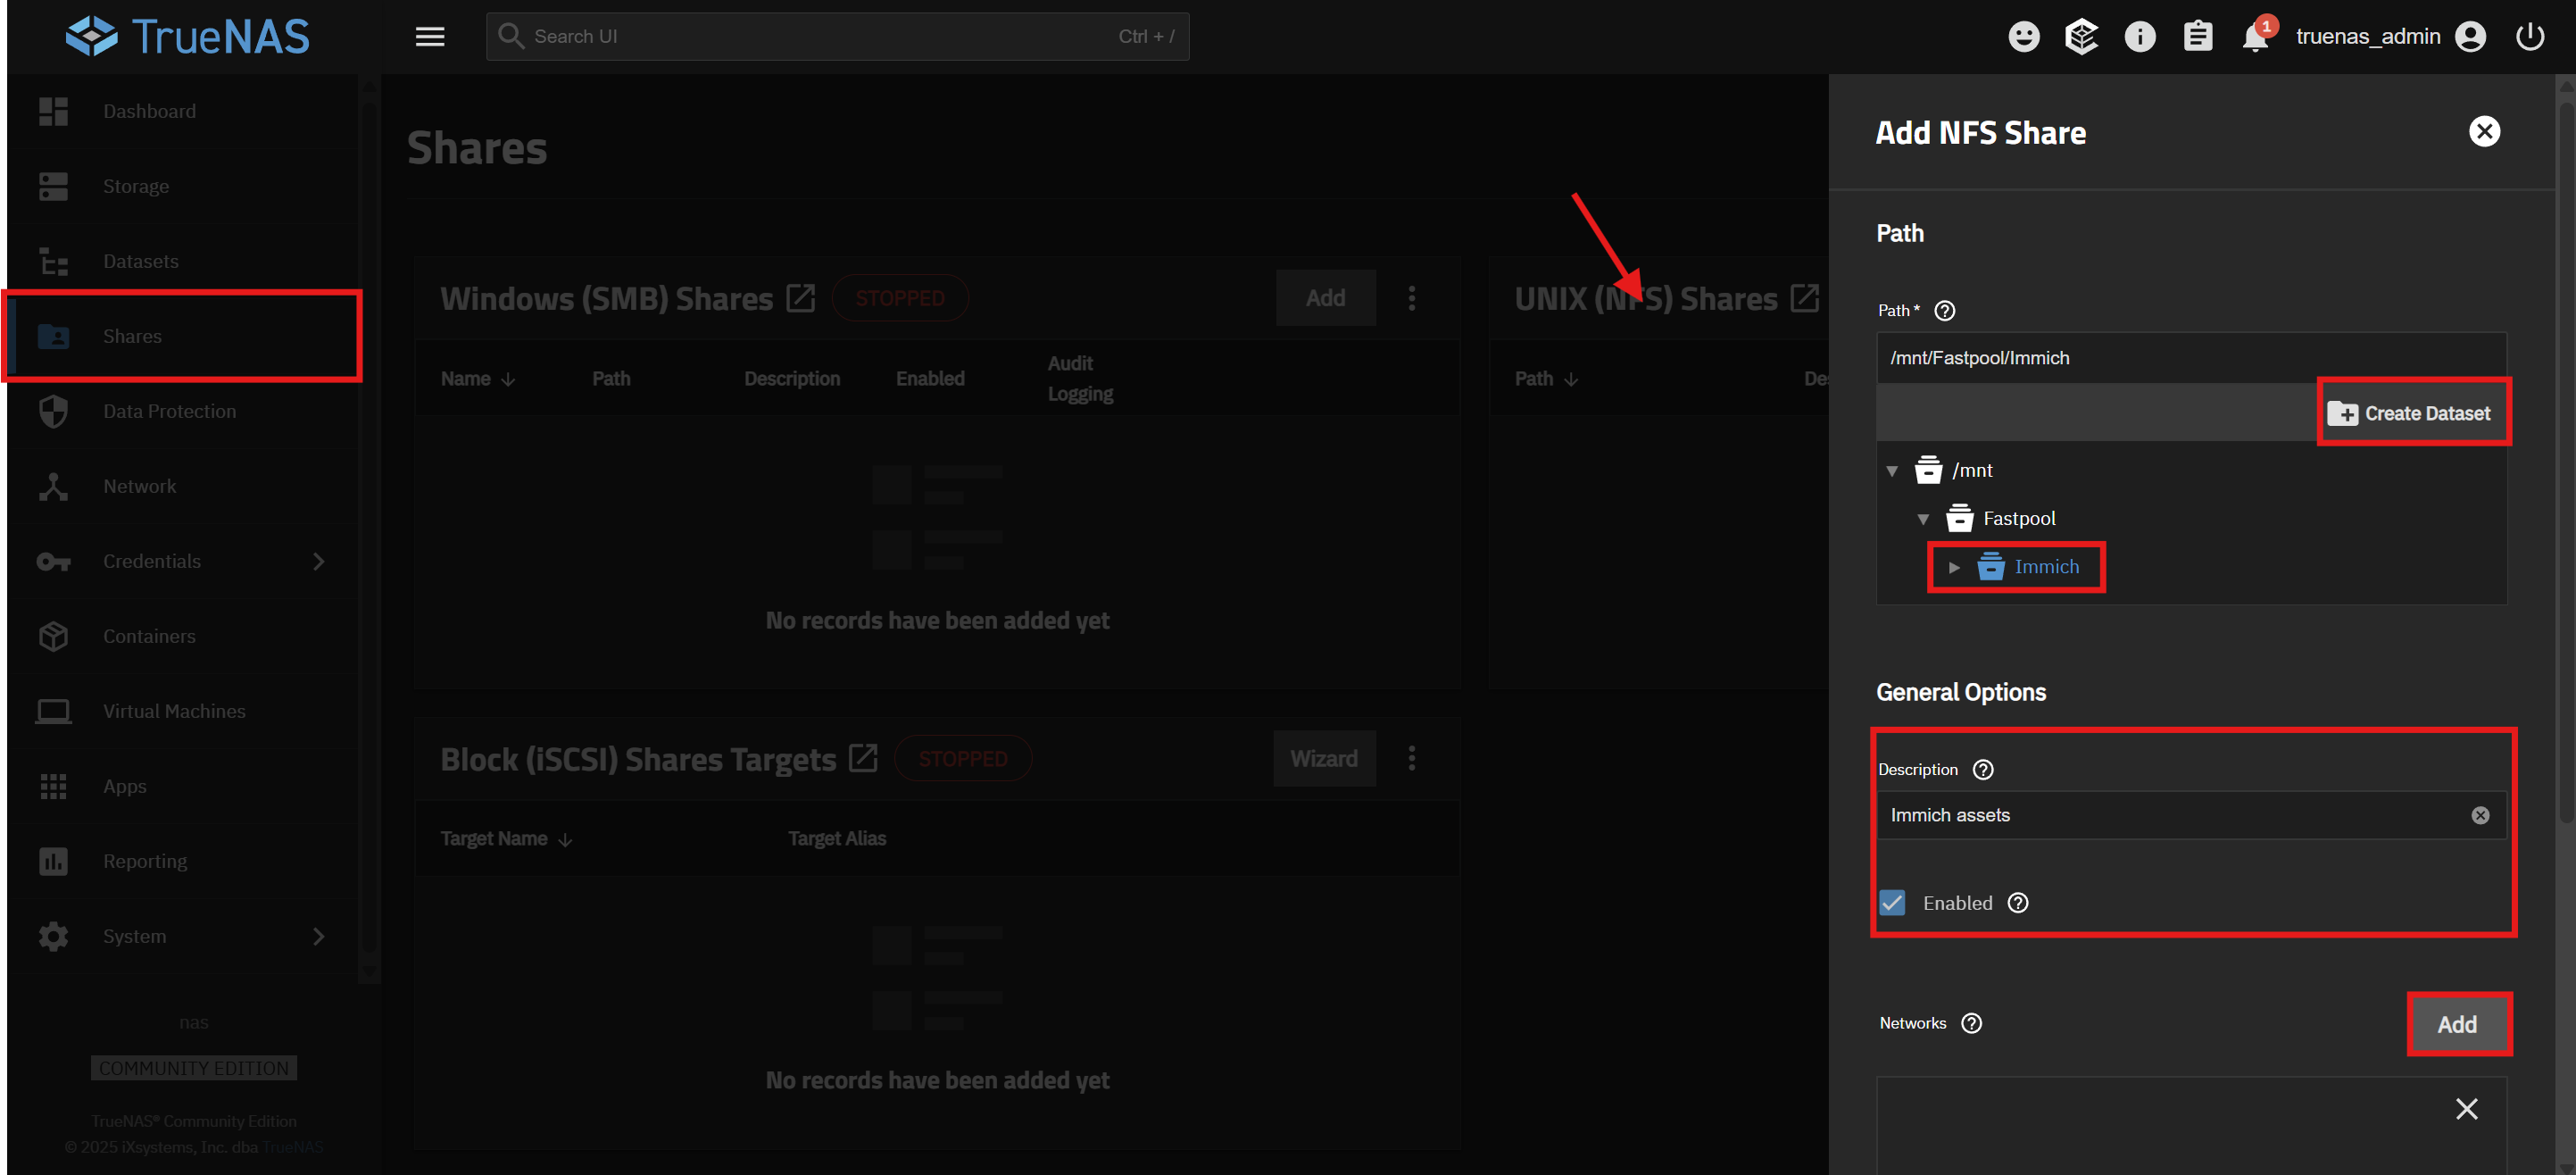
Task: Click the About info icon in header
Action: (x=2139, y=37)
